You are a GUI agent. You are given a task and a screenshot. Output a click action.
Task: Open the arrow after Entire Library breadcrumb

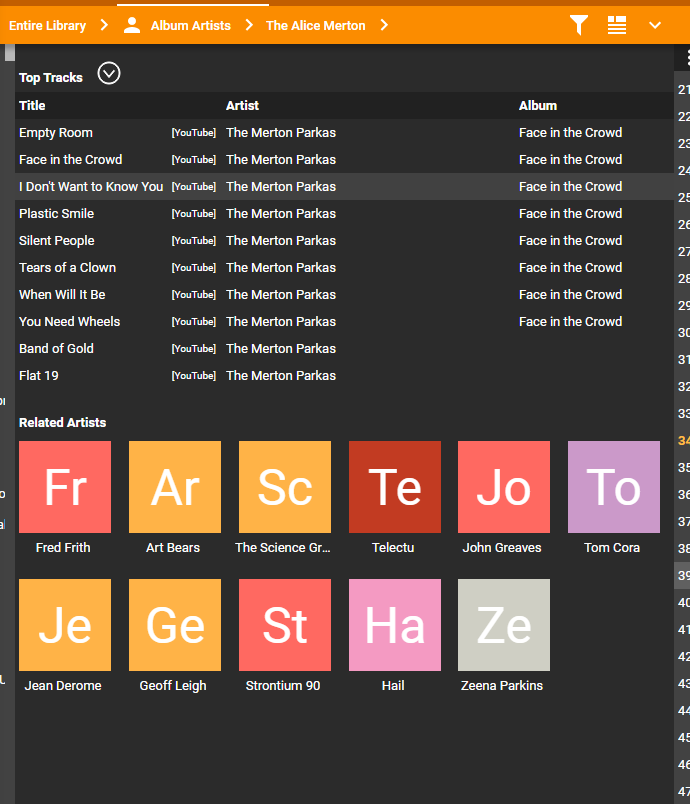(104, 25)
